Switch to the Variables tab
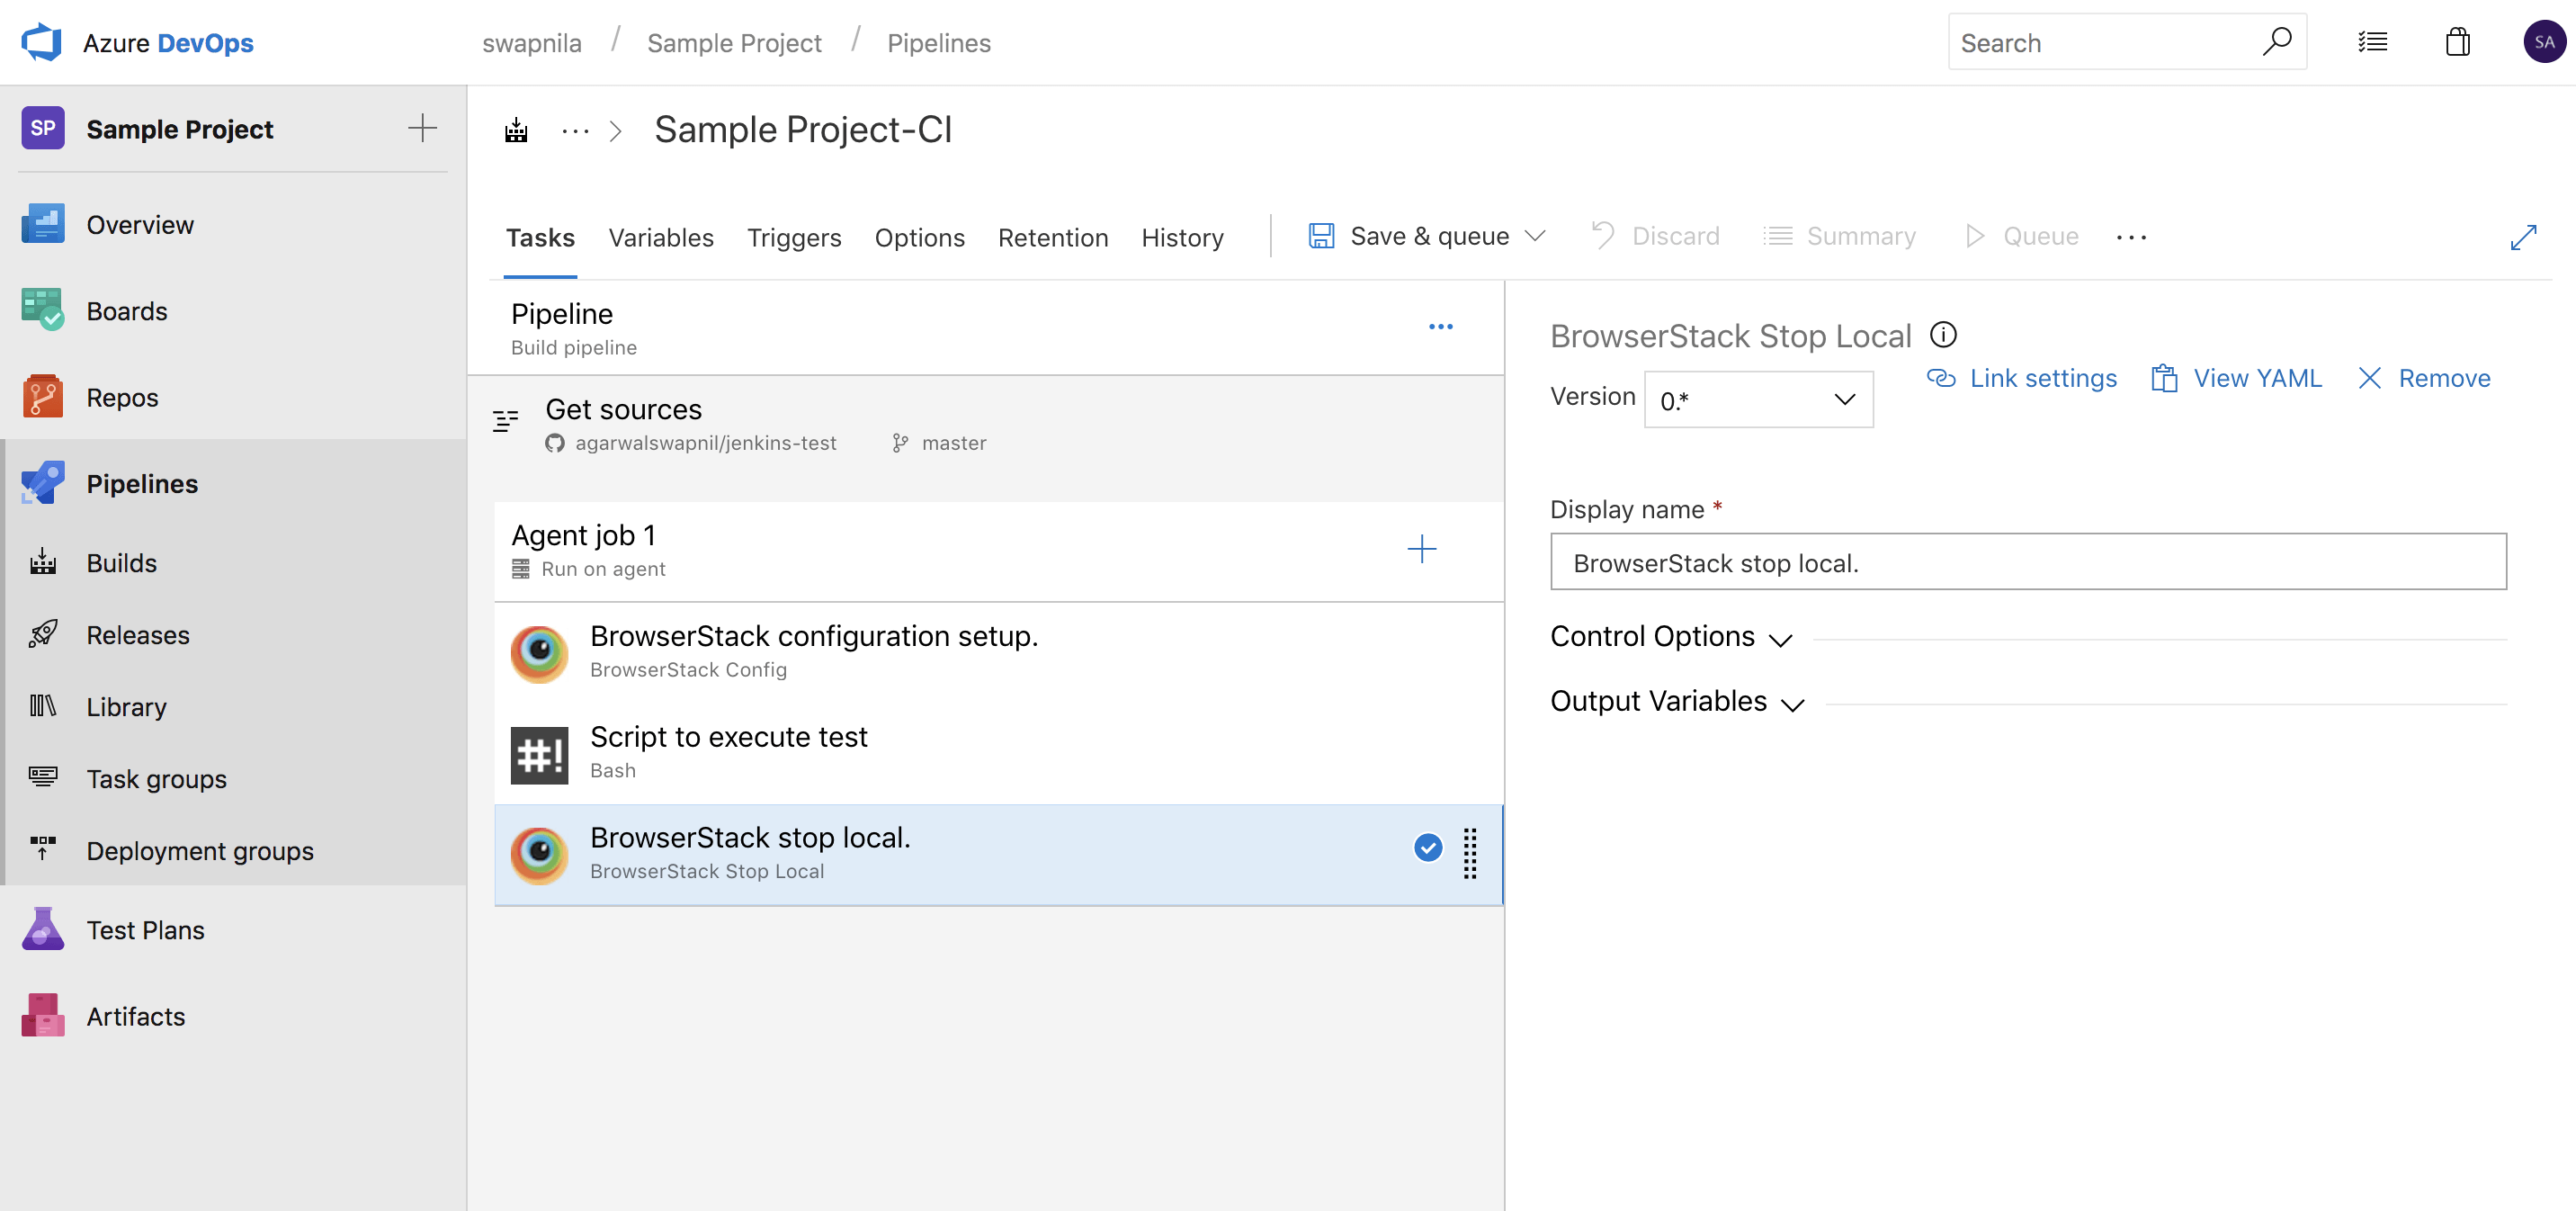The width and height of the screenshot is (2576, 1211). [661, 237]
